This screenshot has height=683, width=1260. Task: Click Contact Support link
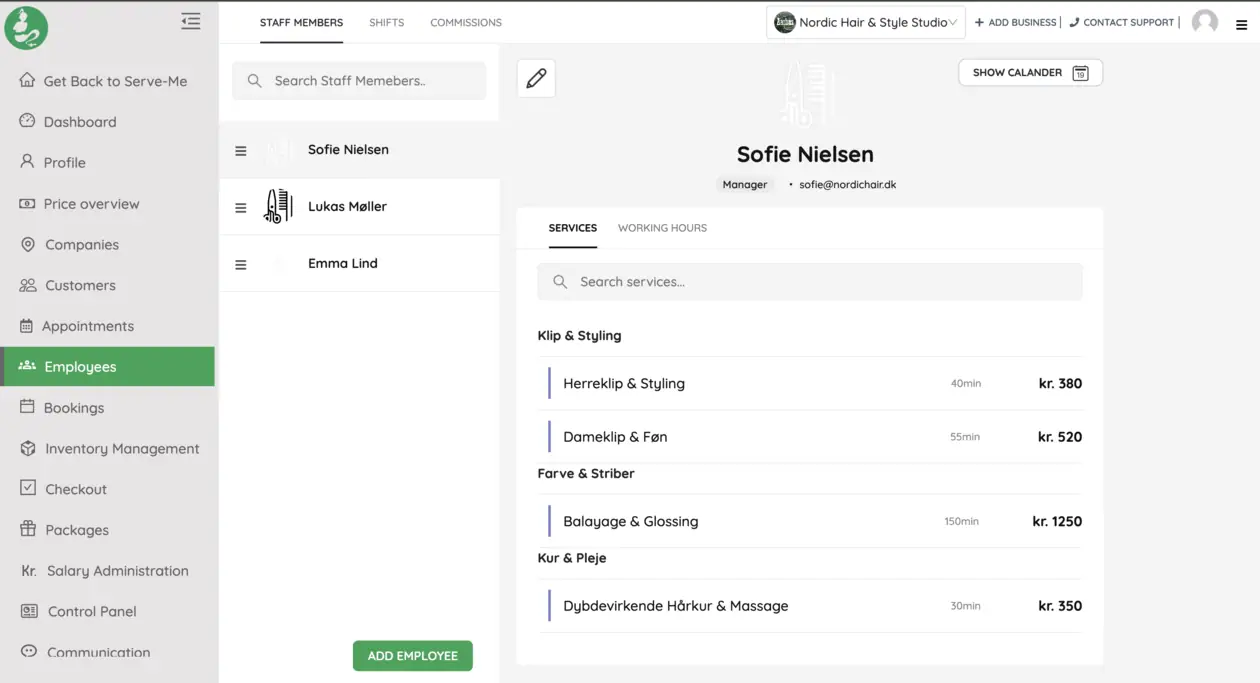tap(1122, 22)
